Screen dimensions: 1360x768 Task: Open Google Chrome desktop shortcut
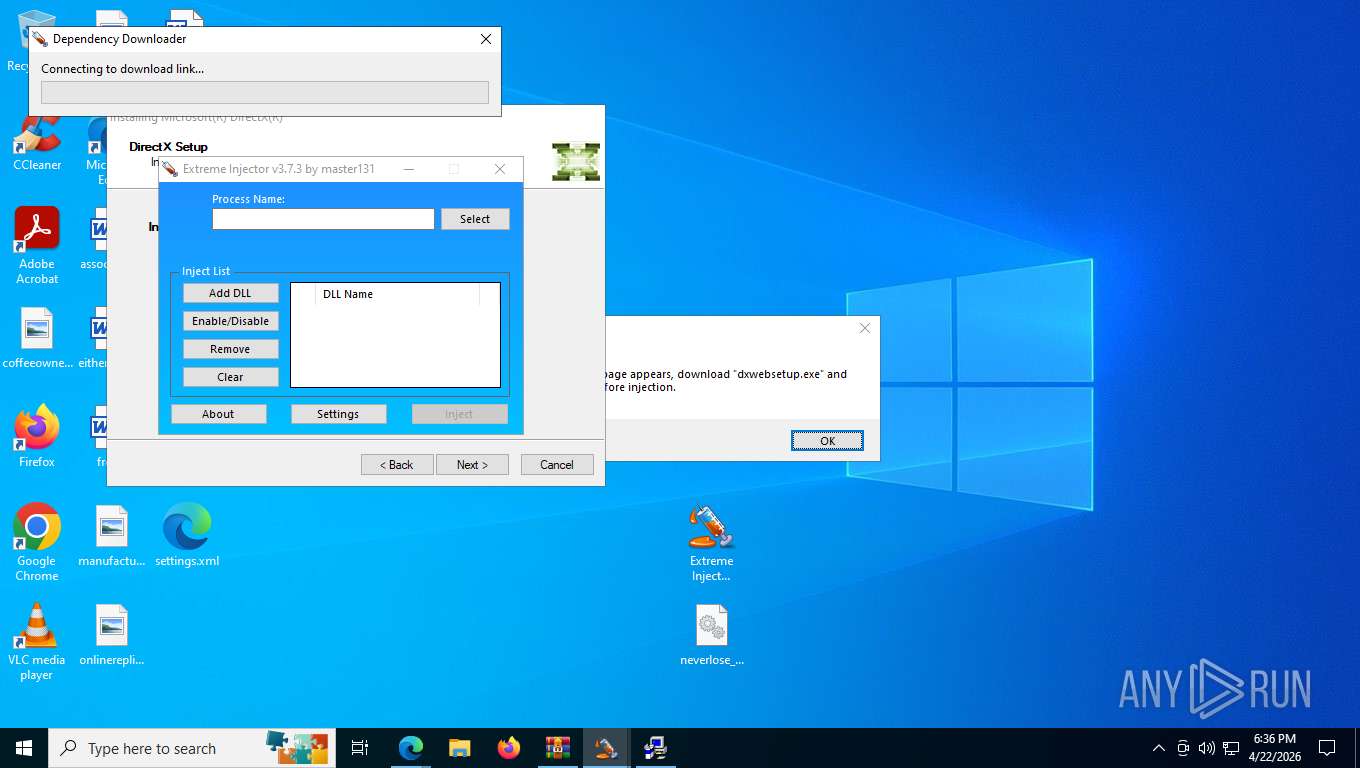click(37, 542)
